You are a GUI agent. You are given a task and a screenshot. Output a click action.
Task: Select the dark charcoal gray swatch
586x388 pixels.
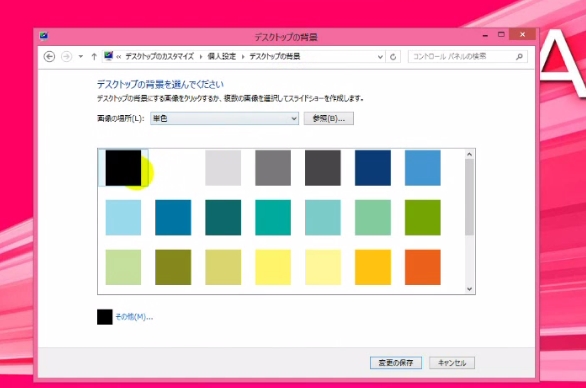point(323,168)
